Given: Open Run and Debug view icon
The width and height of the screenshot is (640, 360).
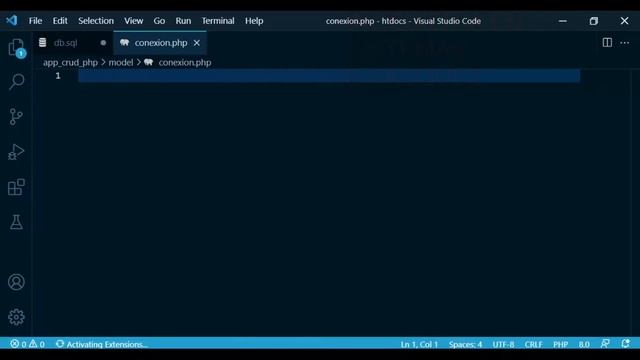Looking at the screenshot, I should [x=16, y=152].
